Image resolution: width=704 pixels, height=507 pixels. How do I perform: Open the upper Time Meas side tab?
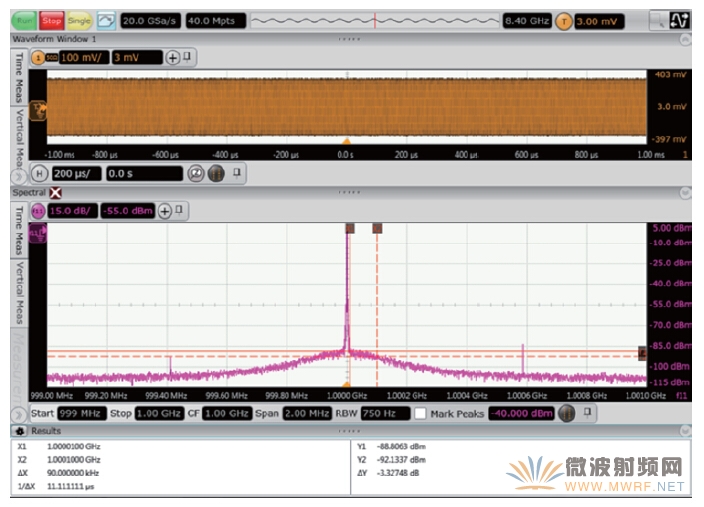pyautogui.click(x=19, y=78)
